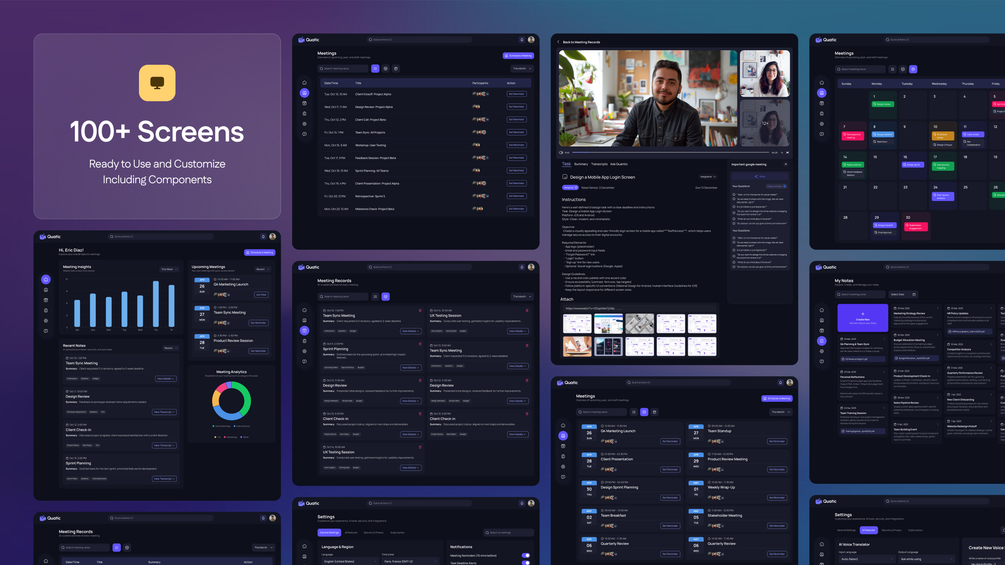The height and width of the screenshot is (565, 1005).
Task: Open Select Date dropdown in My Notes
Action: [902, 295]
